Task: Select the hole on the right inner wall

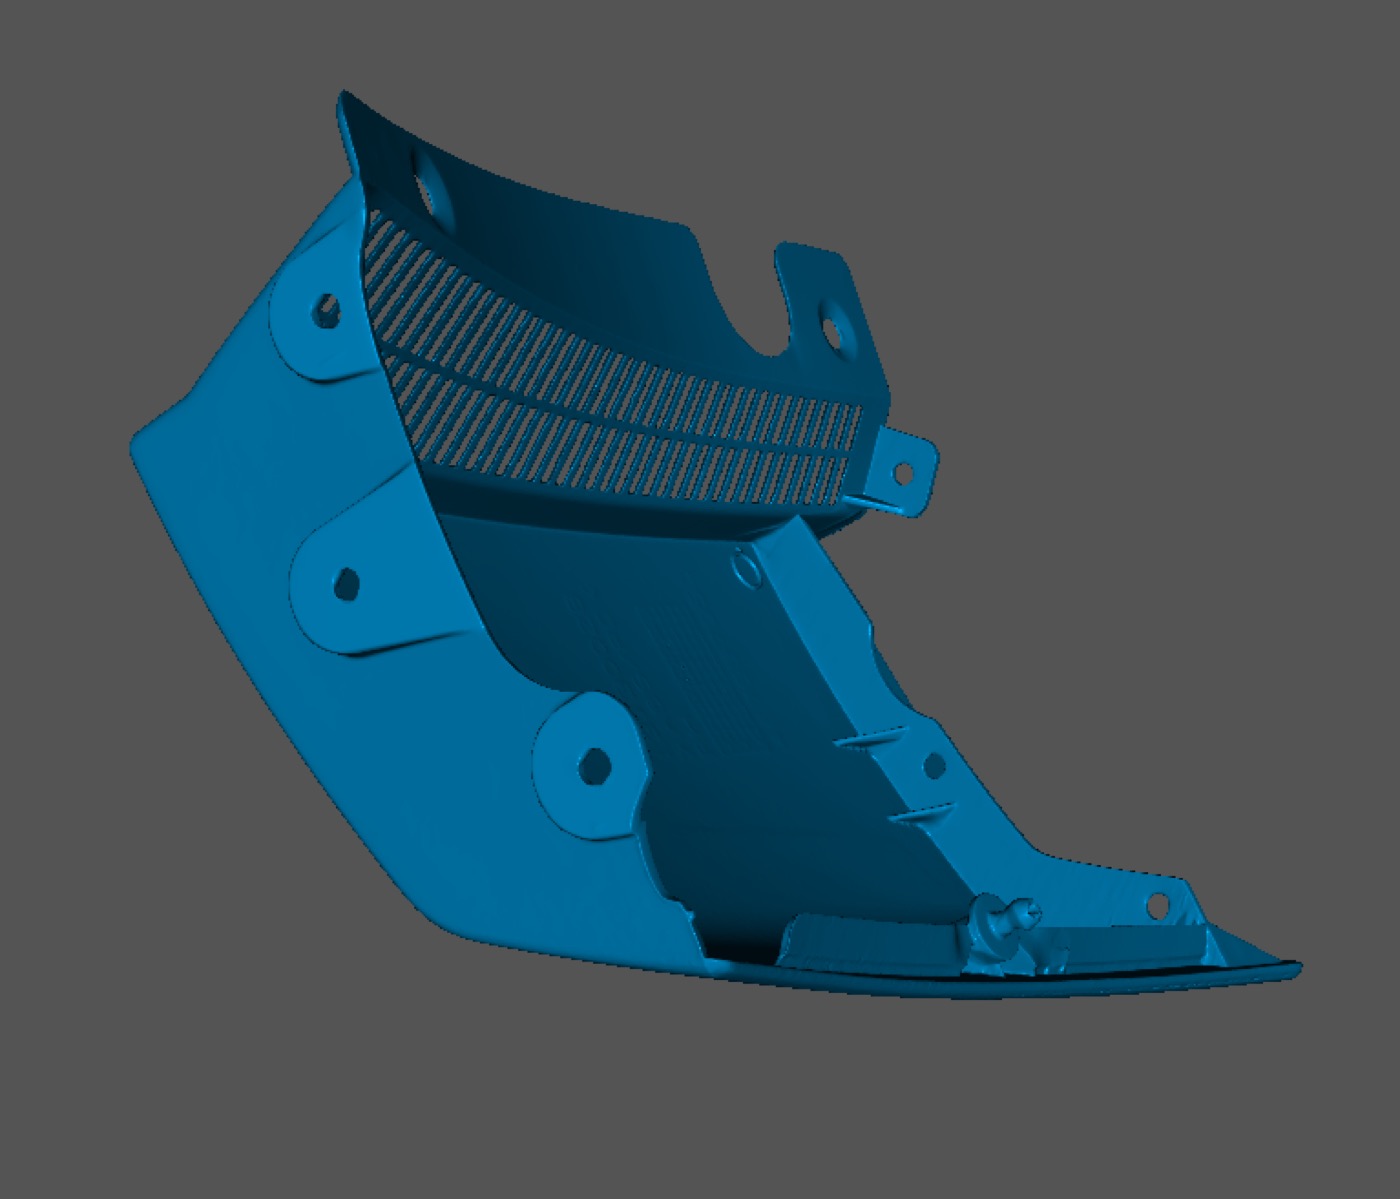Action: coord(934,766)
